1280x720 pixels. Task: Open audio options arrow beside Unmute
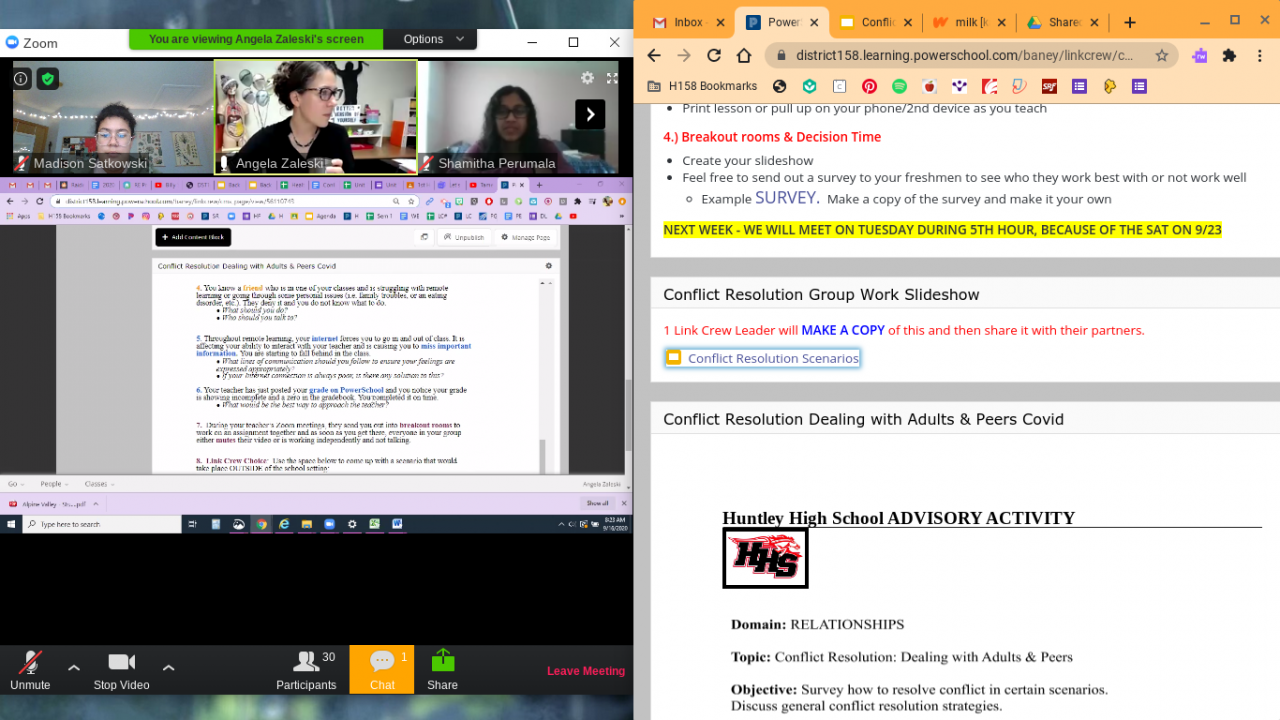coord(73,667)
